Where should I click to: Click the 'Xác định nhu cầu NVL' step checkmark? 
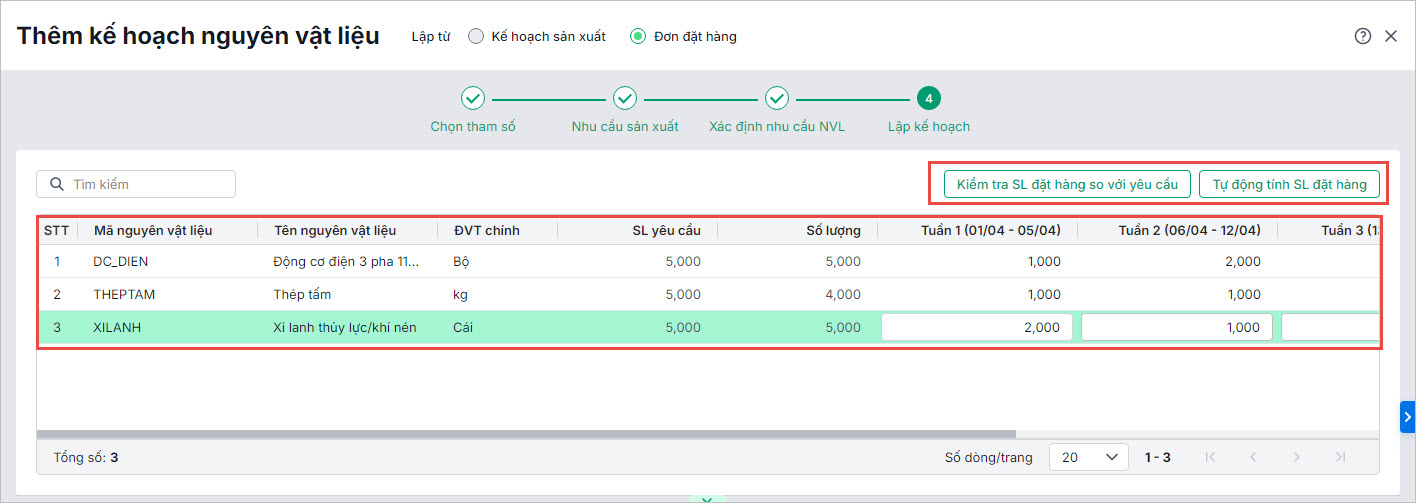(777, 98)
